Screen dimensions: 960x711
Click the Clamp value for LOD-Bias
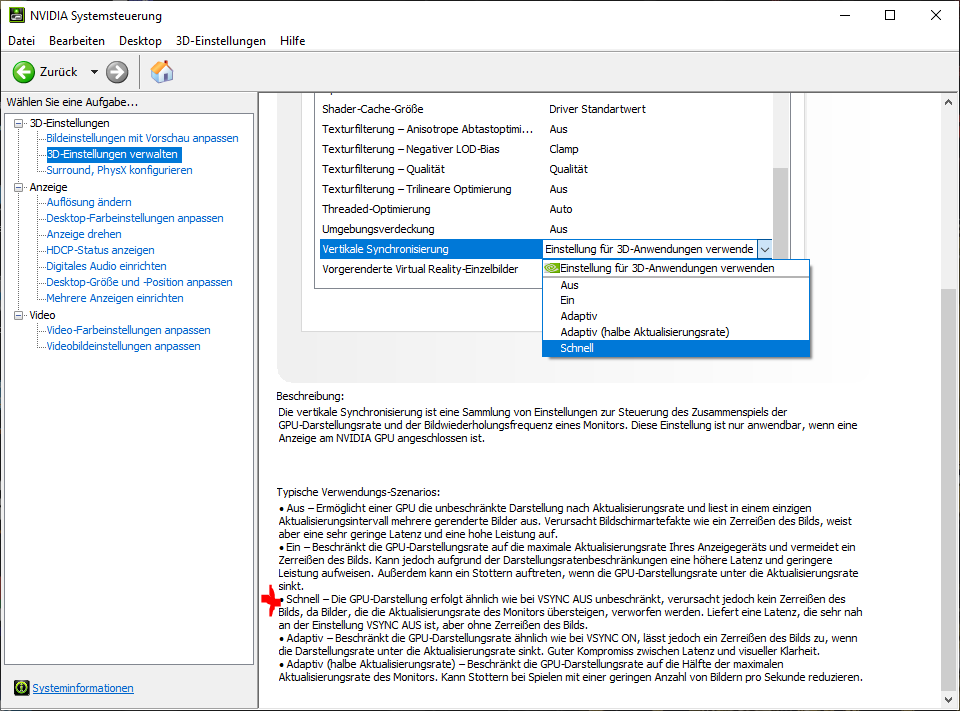(563, 149)
